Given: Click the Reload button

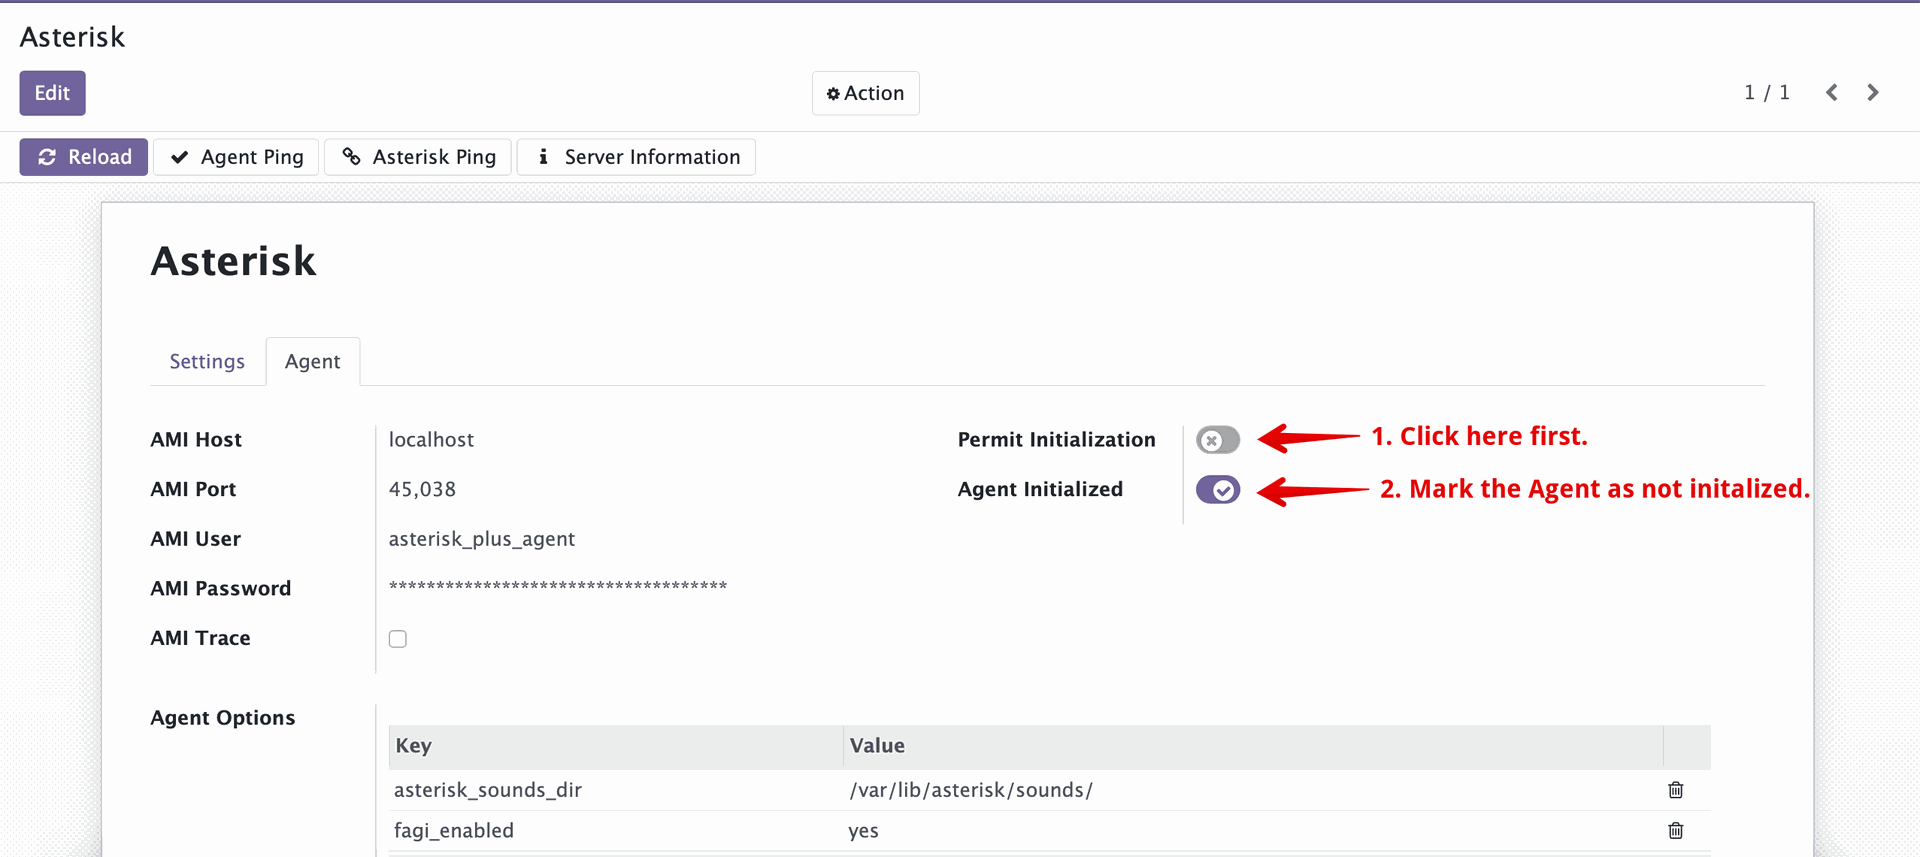Looking at the screenshot, I should click(84, 157).
